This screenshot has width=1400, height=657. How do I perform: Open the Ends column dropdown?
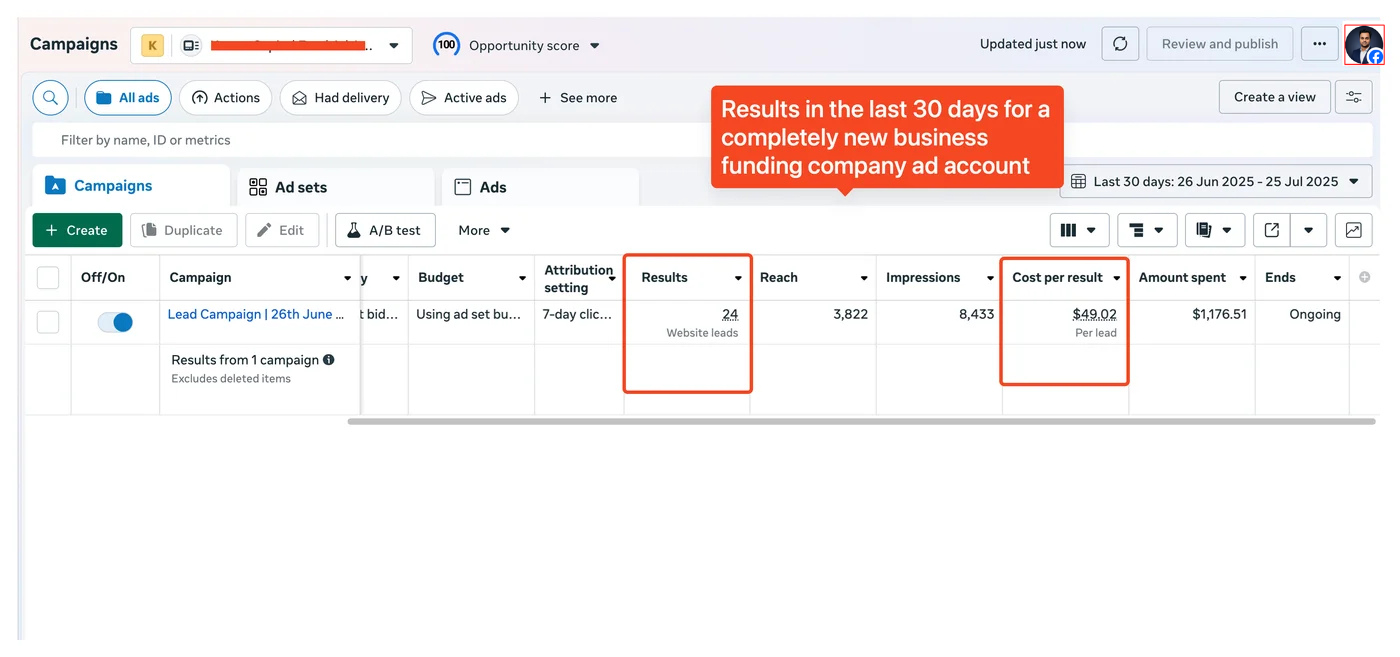click(x=1337, y=278)
